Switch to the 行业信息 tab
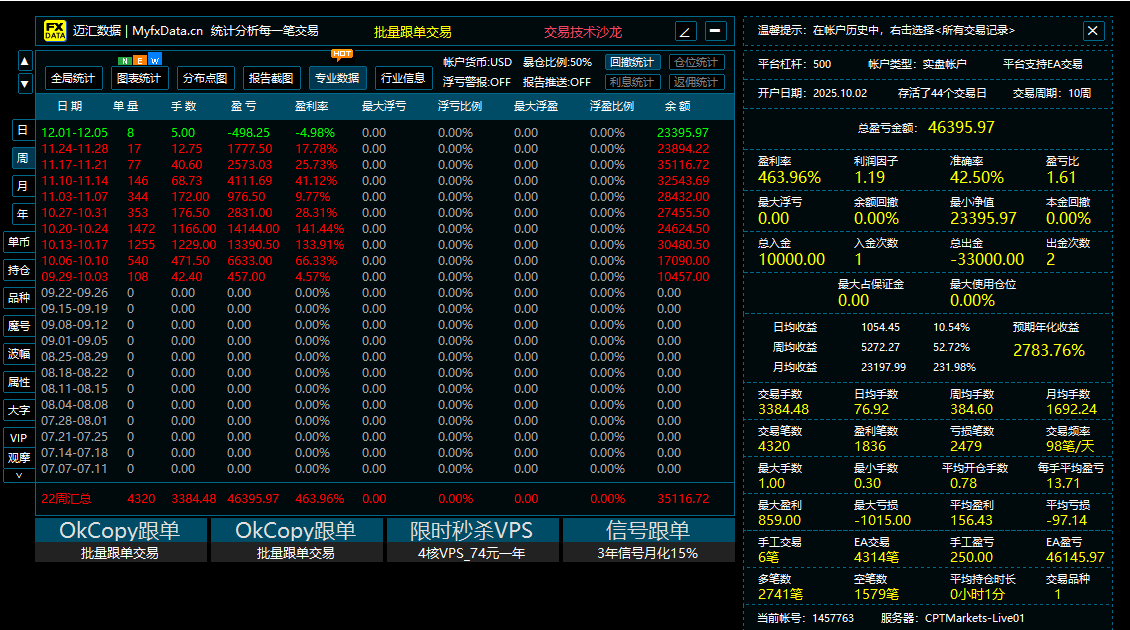Viewport: 1130px width, 630px height. (x=404, y=77)
